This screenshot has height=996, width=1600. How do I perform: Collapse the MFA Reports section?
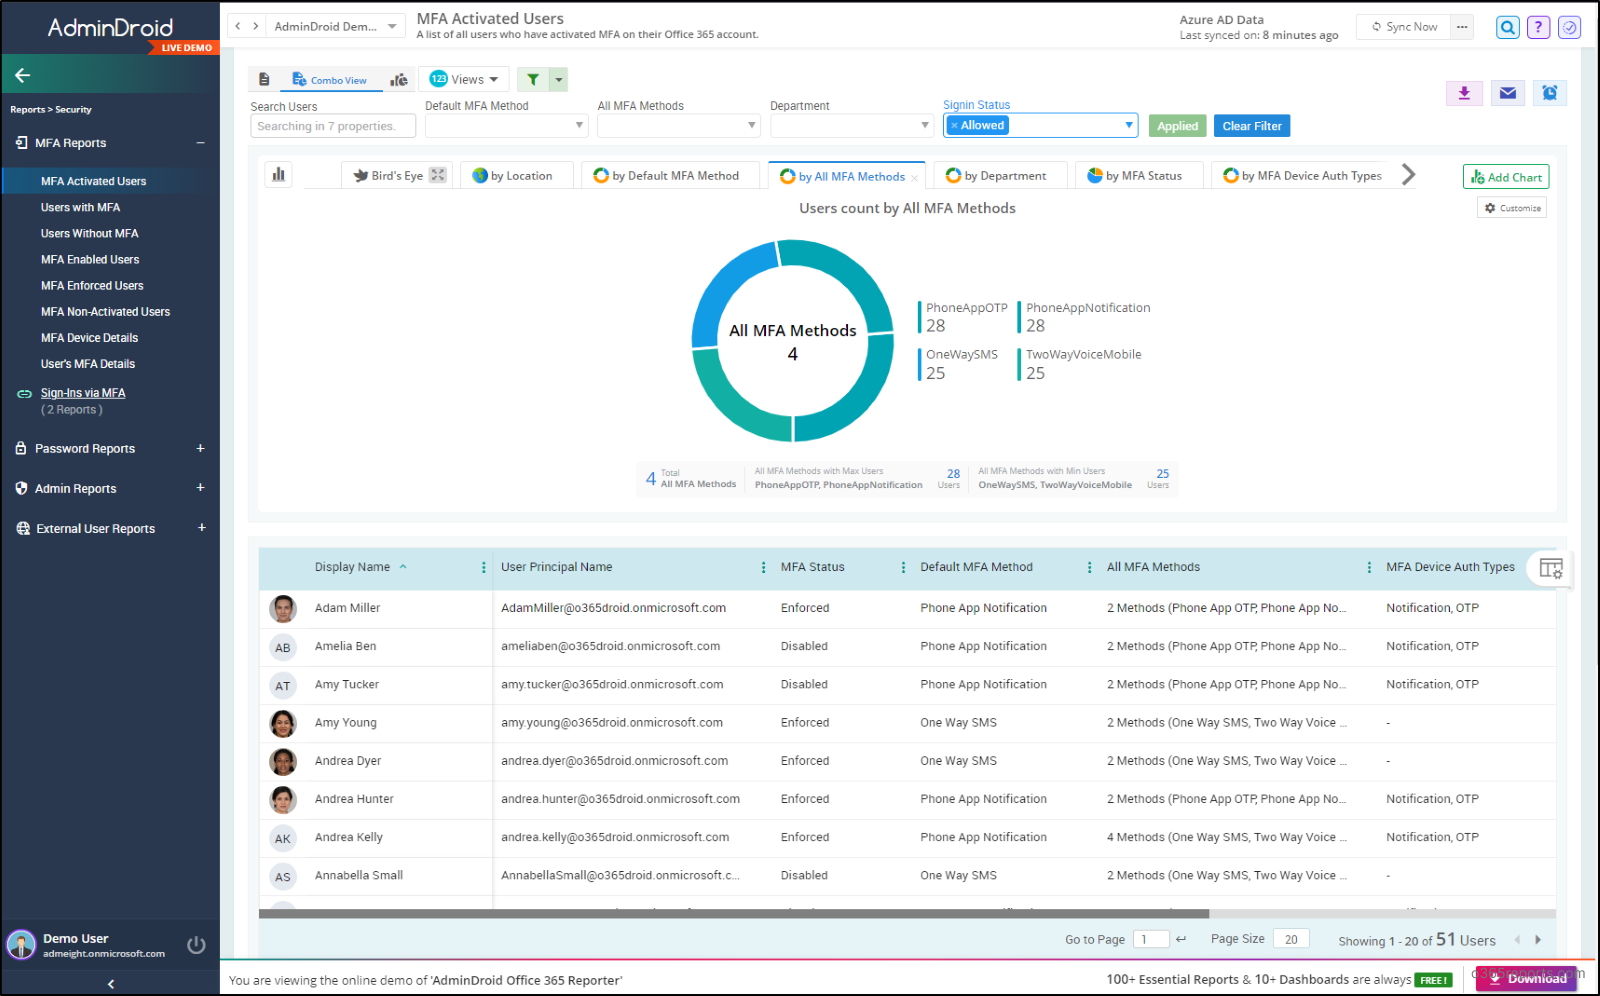[201, 143]
